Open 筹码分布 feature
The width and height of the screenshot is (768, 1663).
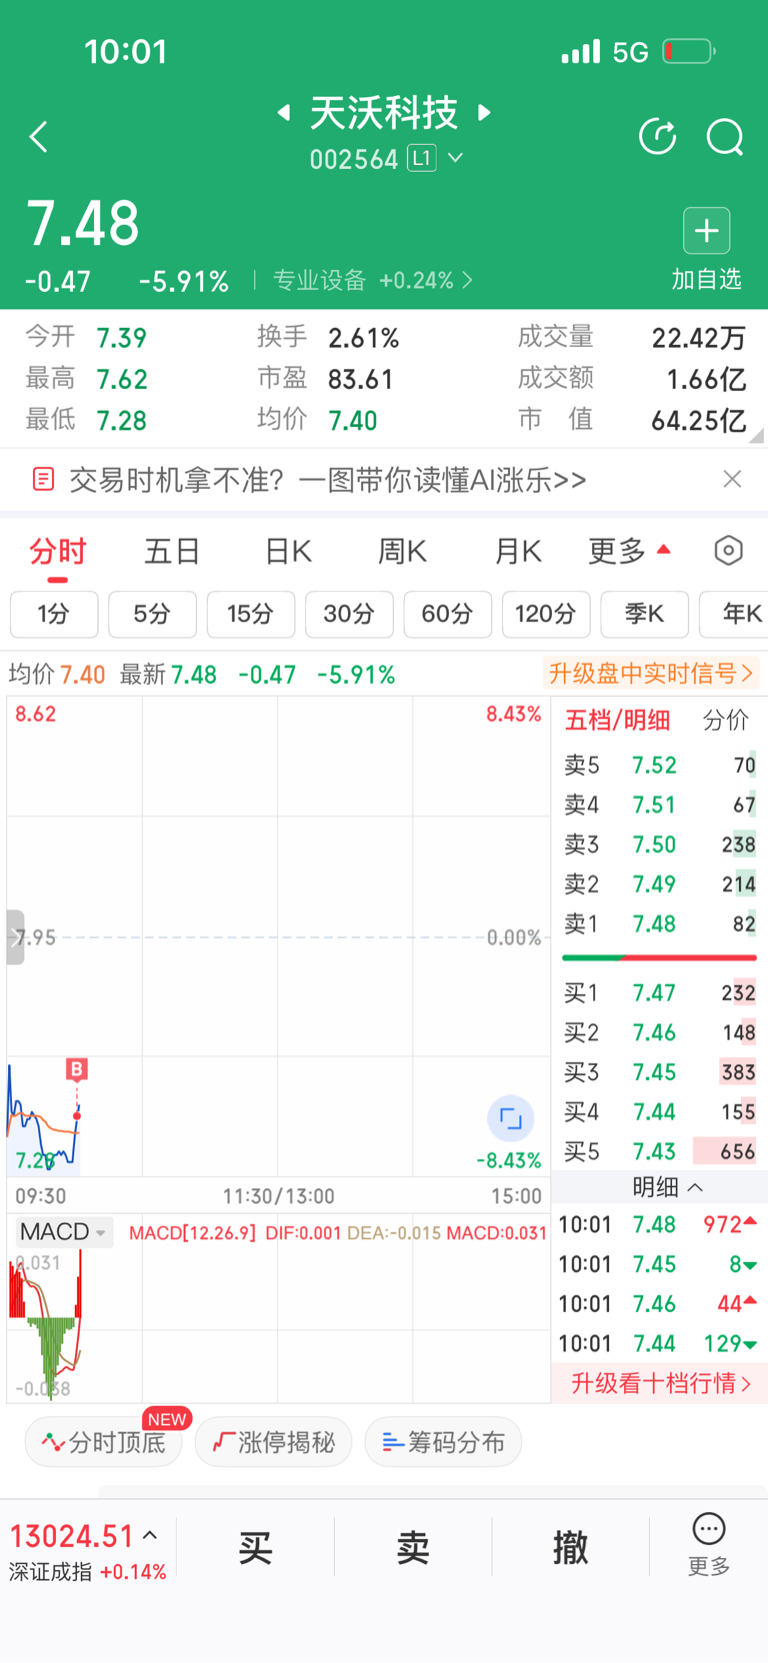click(443, 1442)
